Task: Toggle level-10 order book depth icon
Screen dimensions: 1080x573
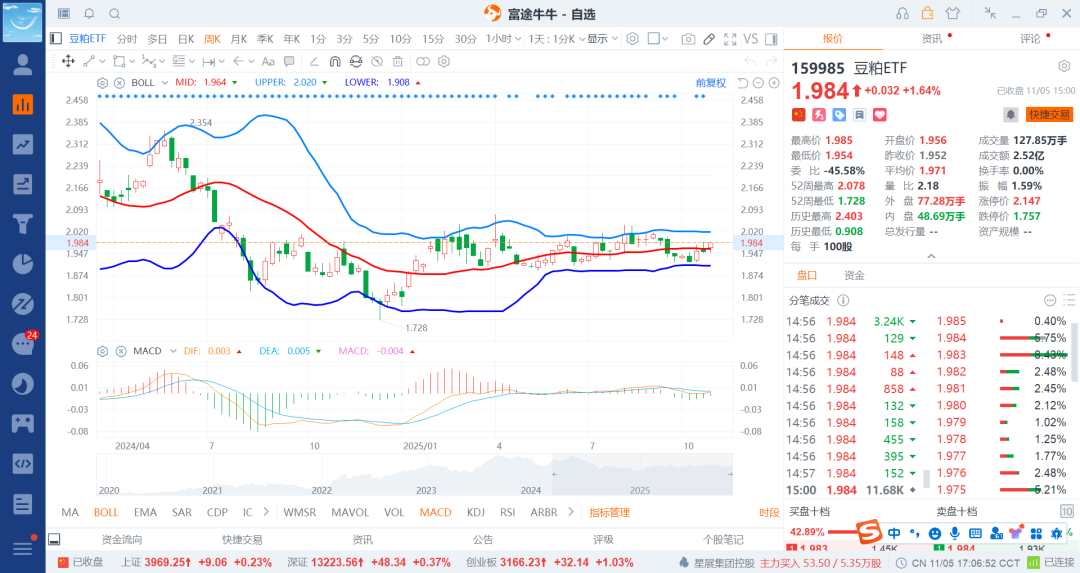Action: point(1066,511)
